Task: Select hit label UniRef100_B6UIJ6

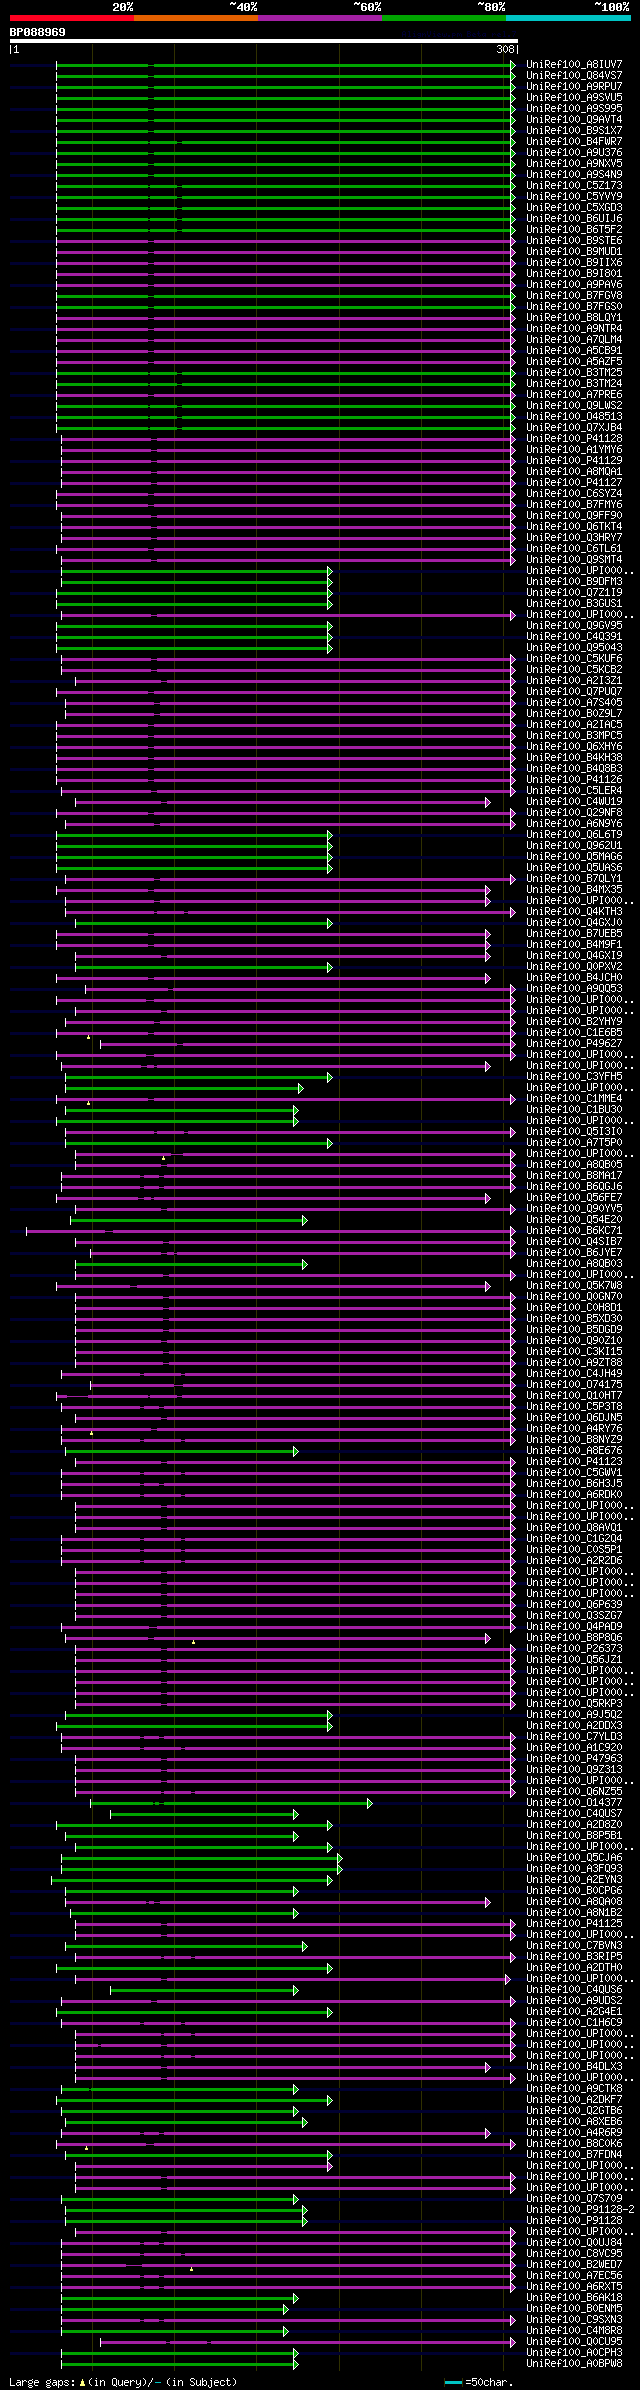Action: 574,218
